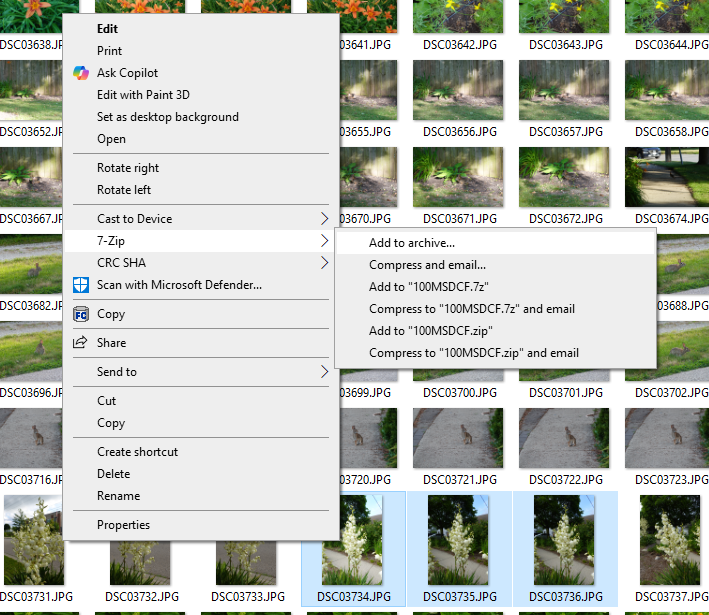The height and width of the screenshot is (615, 709).
Task: Choose Set as desktop background
Action: tap(201, 117)
